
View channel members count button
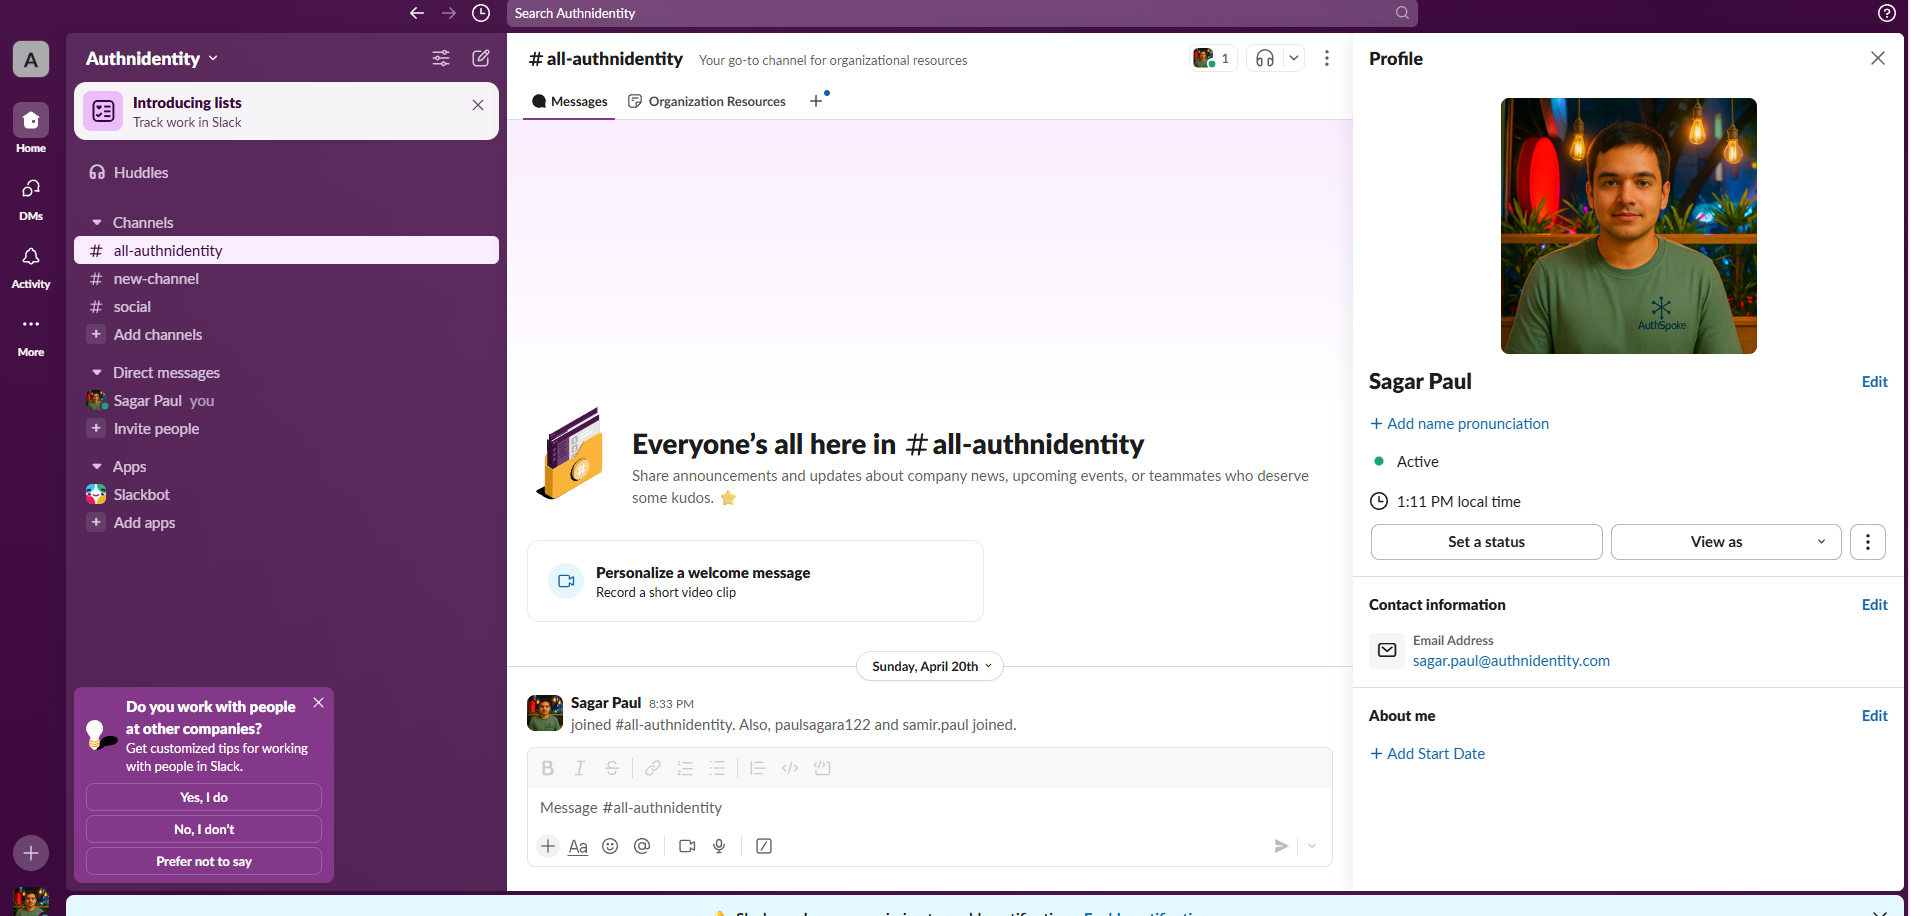tap(1213, 58)
